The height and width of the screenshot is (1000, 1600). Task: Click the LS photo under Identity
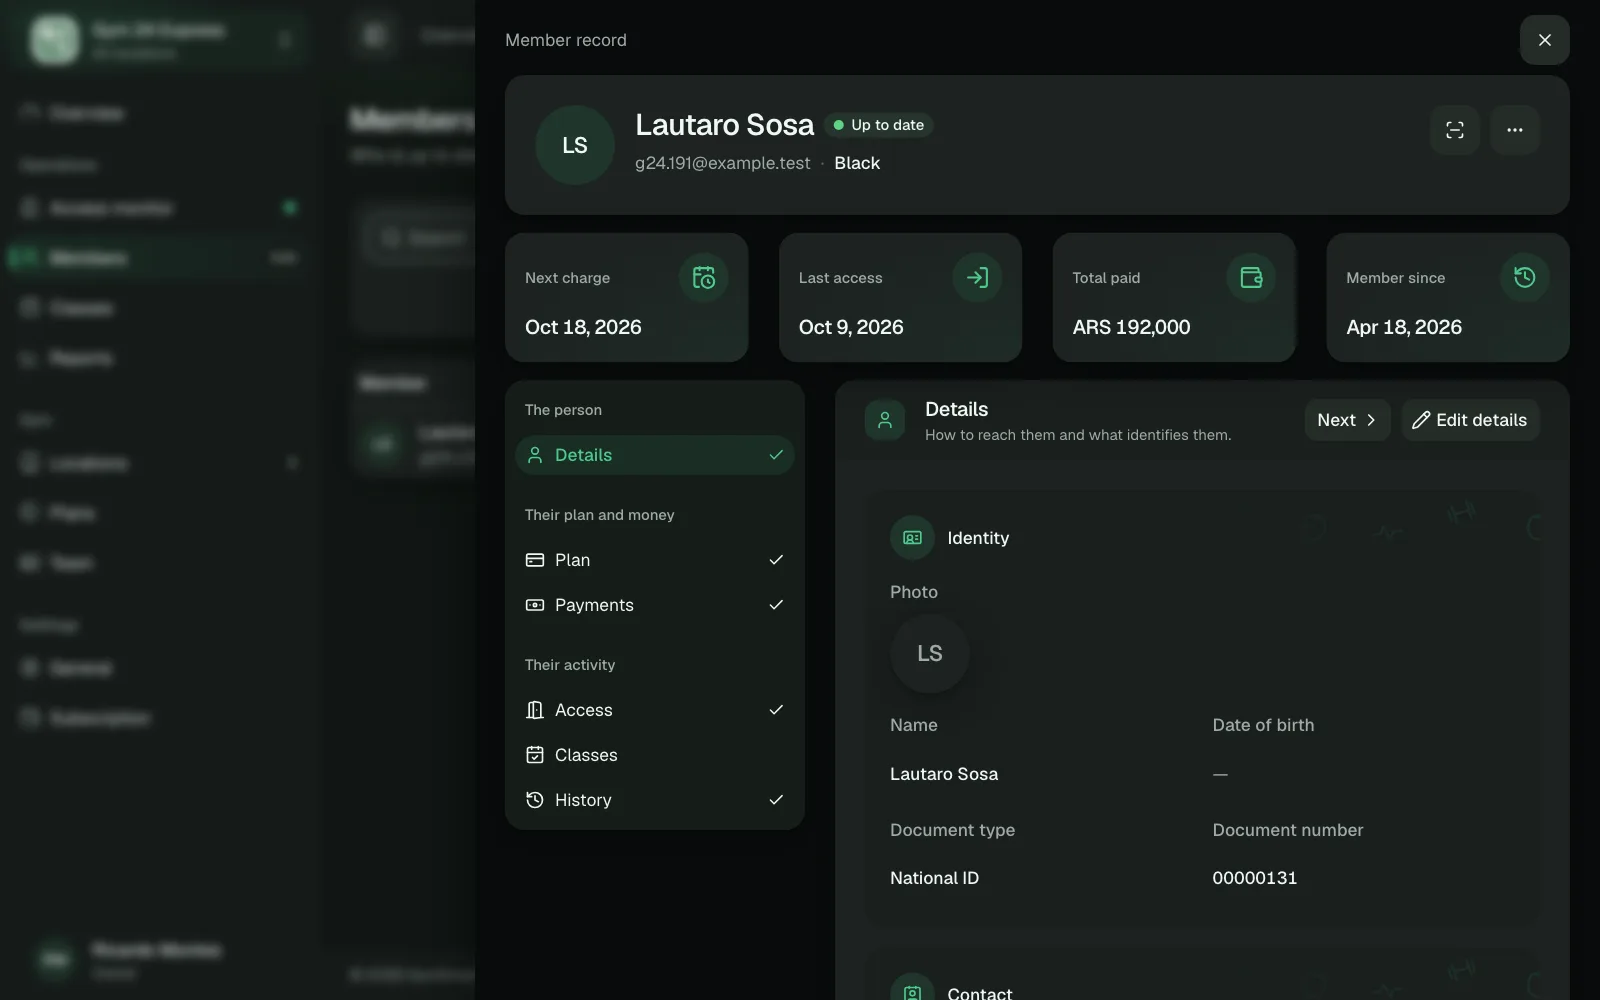coord(930,654)
